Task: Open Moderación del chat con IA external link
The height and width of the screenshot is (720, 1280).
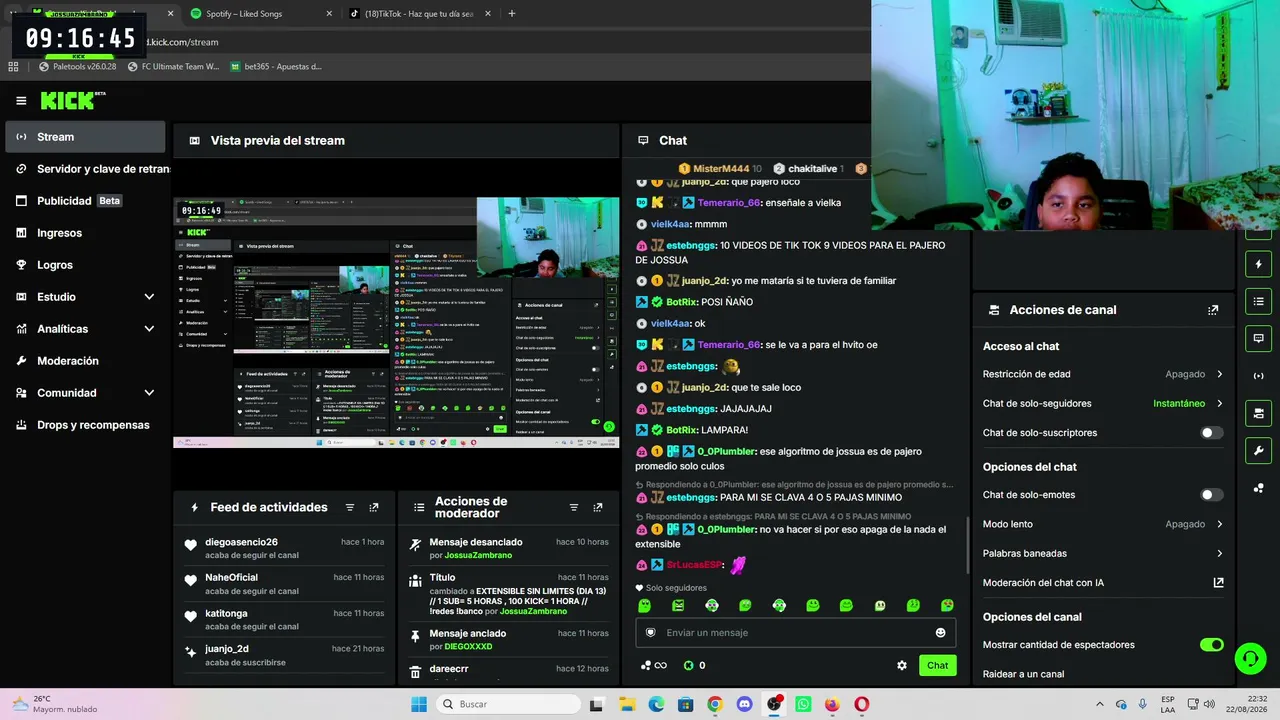Action: 1218,582
